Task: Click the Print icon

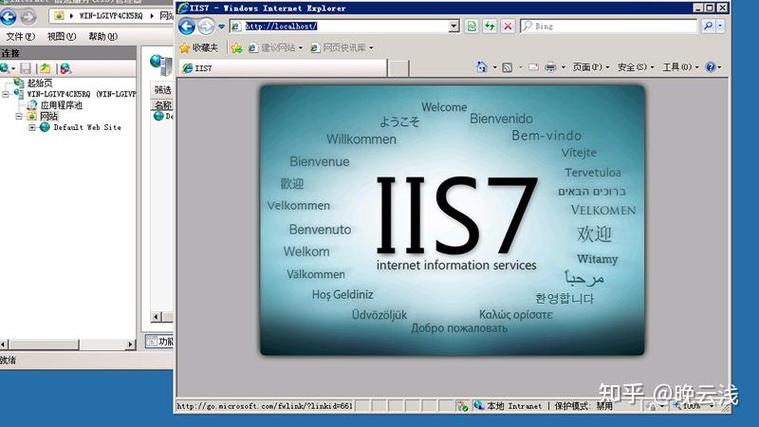Action: coord(550,67)
